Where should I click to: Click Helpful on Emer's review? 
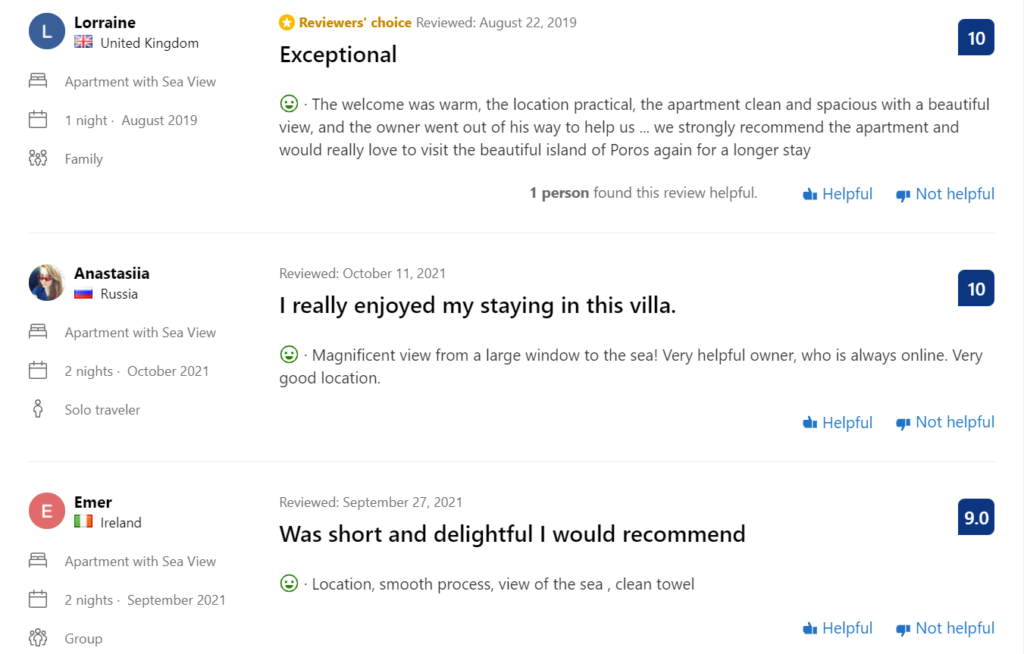(838, 628)
